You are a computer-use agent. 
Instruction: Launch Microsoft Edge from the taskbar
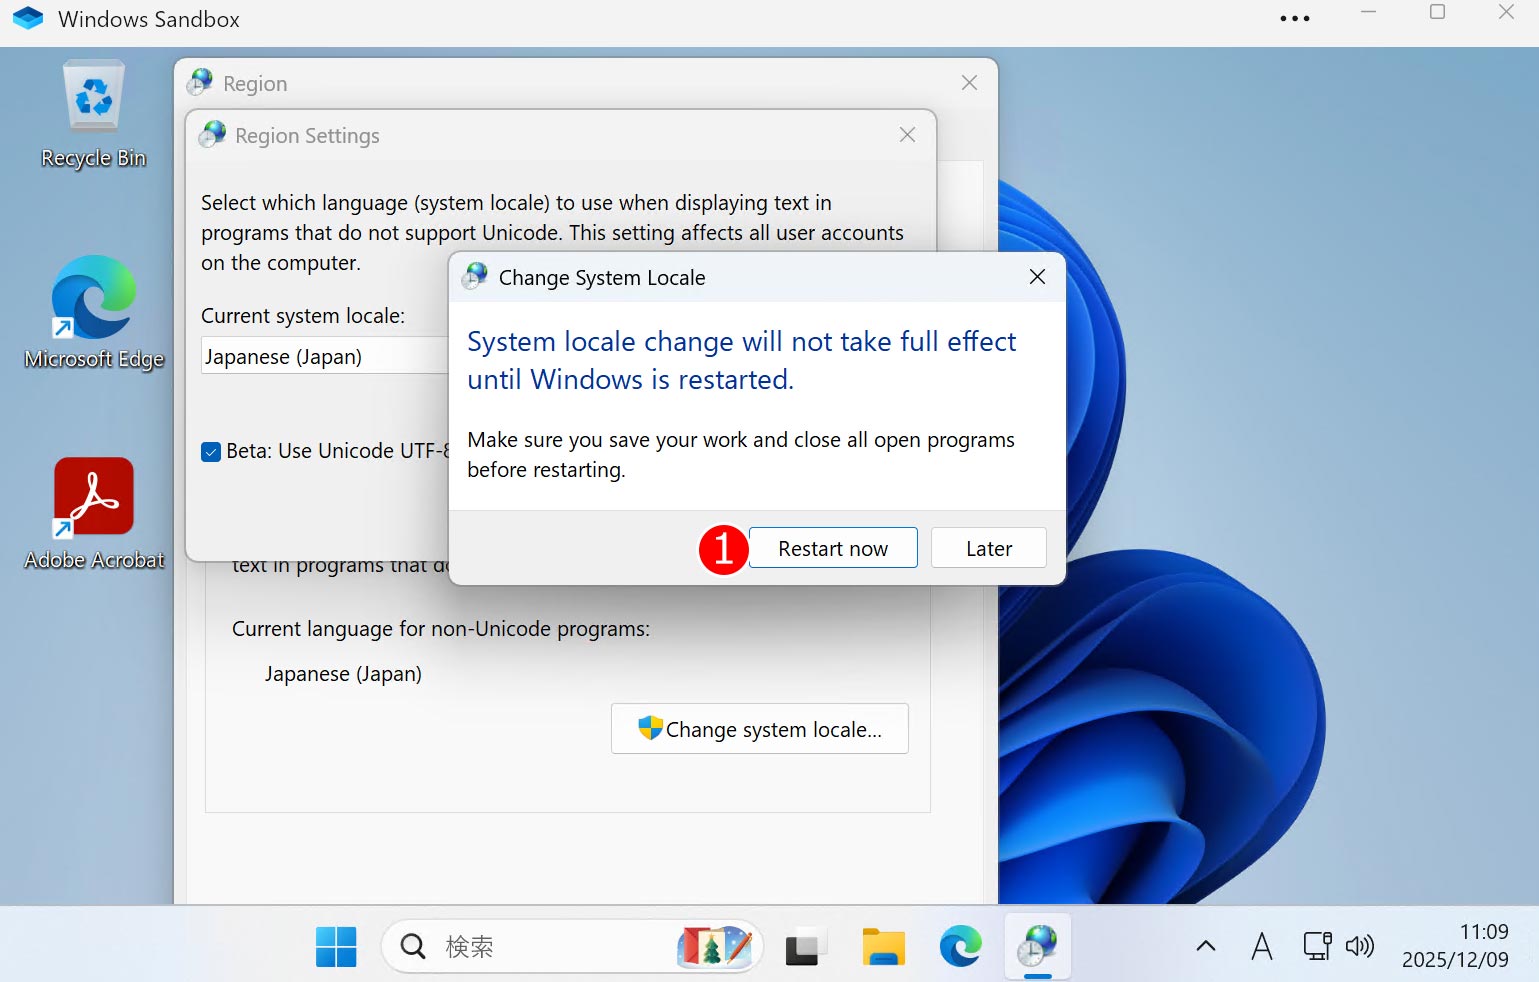tap(960, 946)
